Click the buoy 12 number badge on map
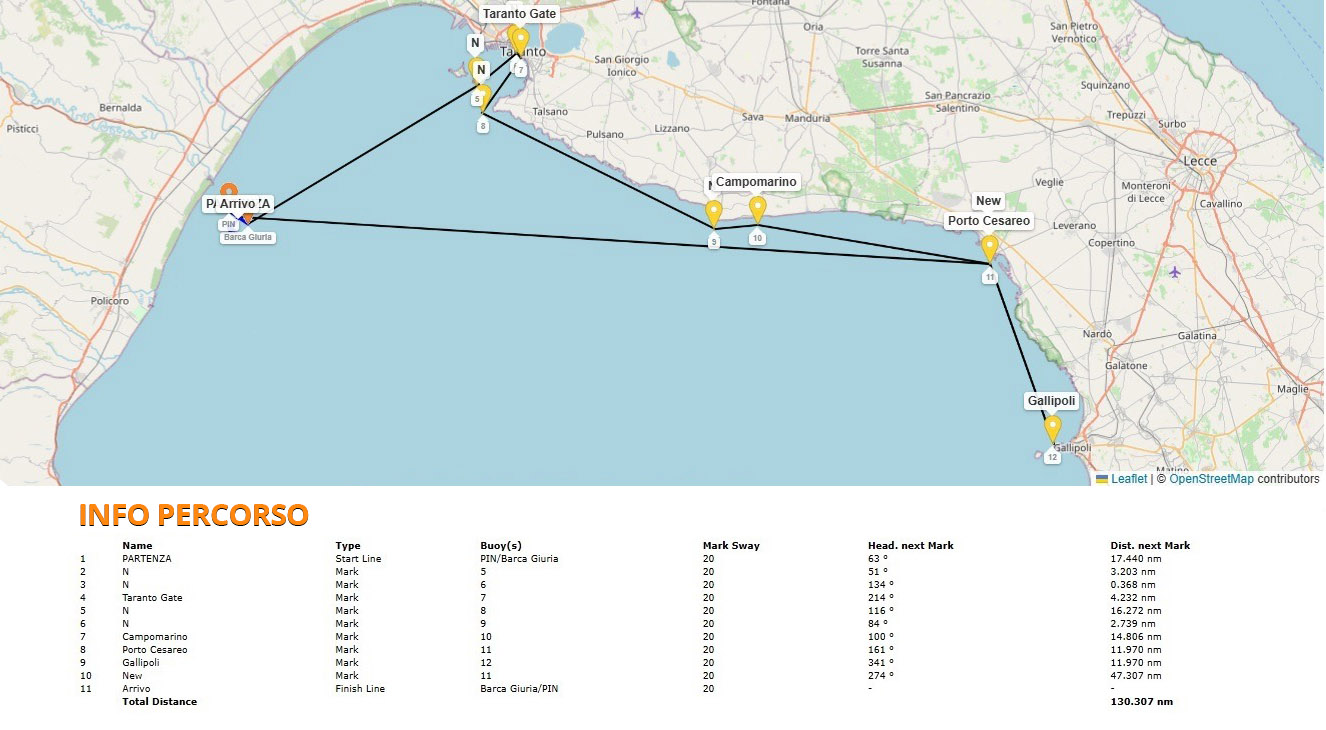 click(x=1052, y=457)
